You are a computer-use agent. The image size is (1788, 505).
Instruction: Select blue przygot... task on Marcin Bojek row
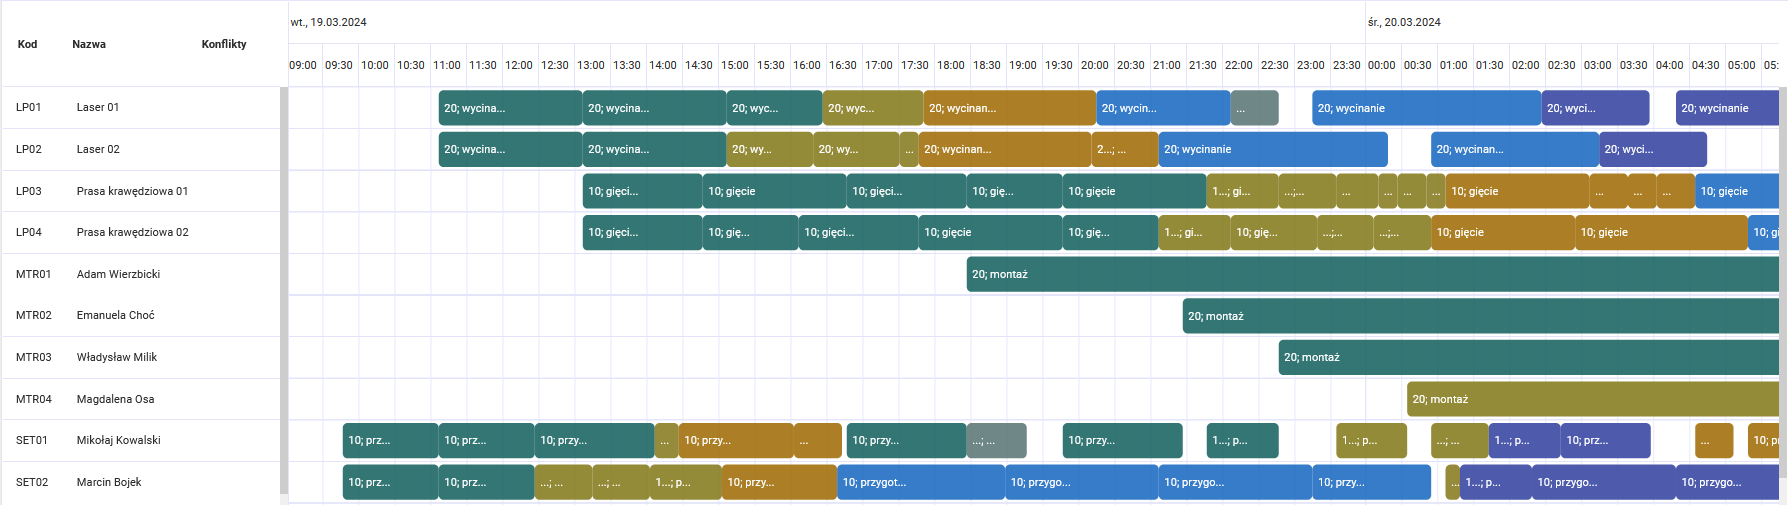921,482
